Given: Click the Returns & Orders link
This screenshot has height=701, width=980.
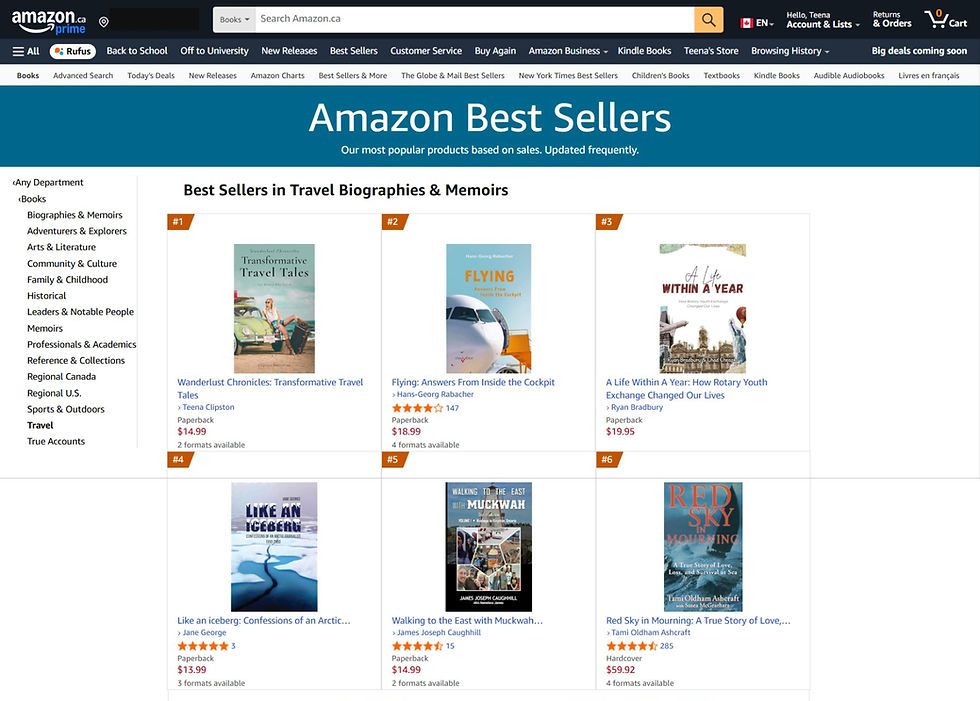Looking at the screenshot, I should [x=891, y=20].
